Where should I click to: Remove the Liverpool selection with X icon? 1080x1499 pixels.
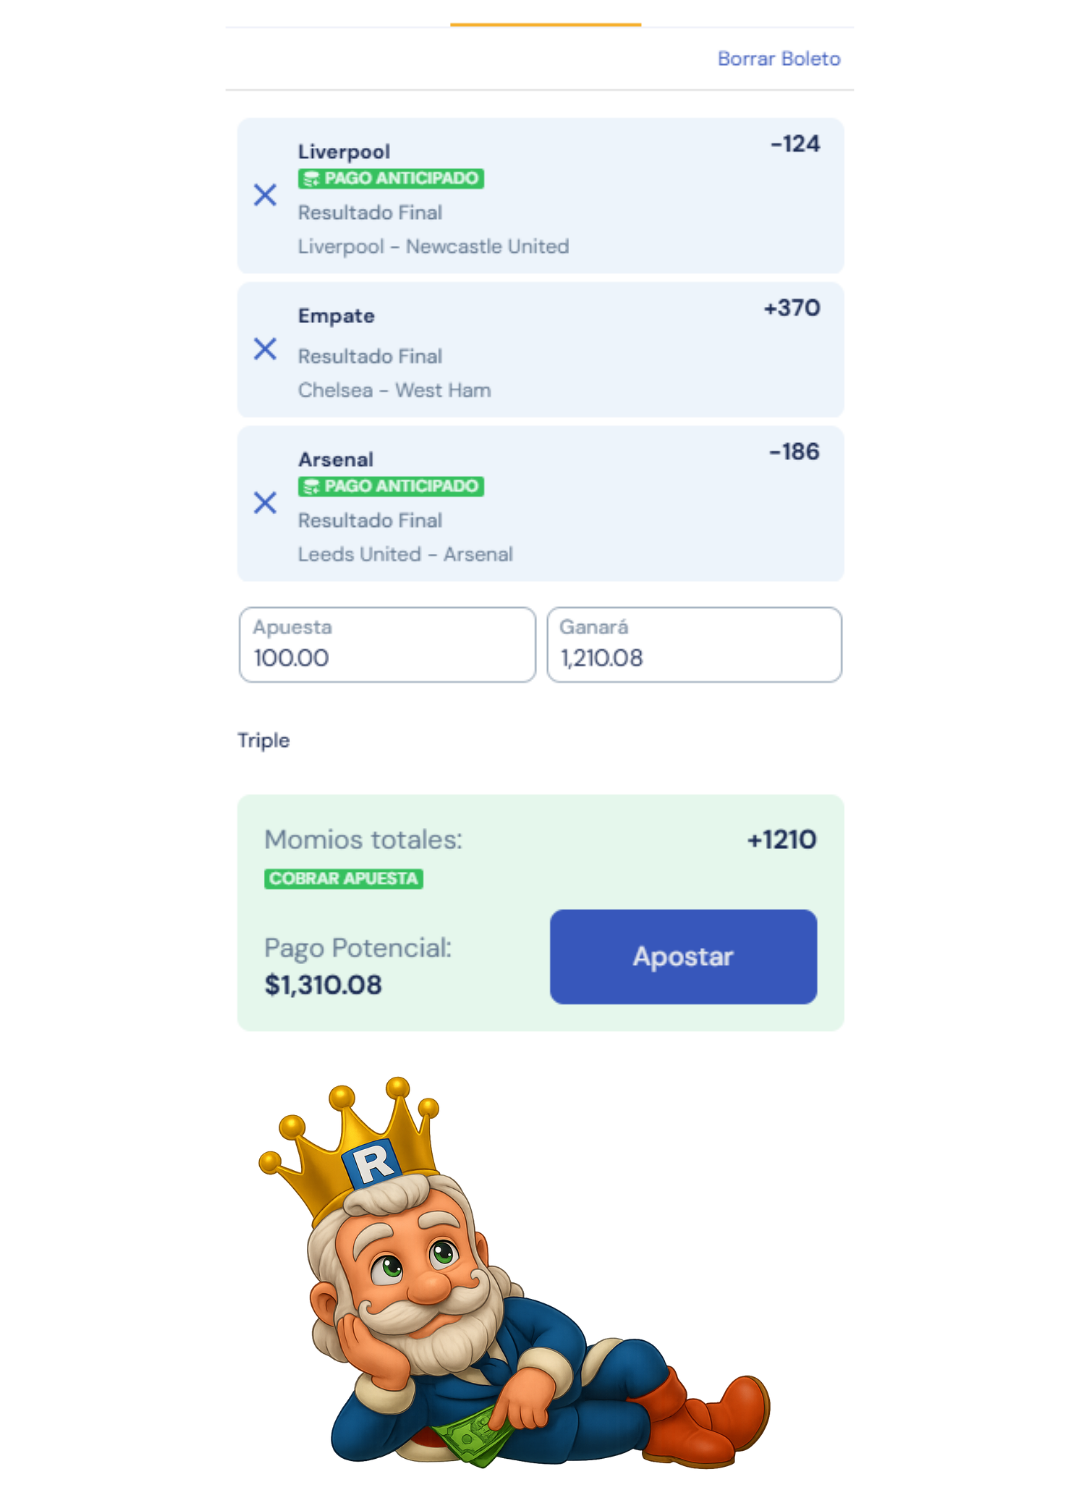[x=265, y=195]
